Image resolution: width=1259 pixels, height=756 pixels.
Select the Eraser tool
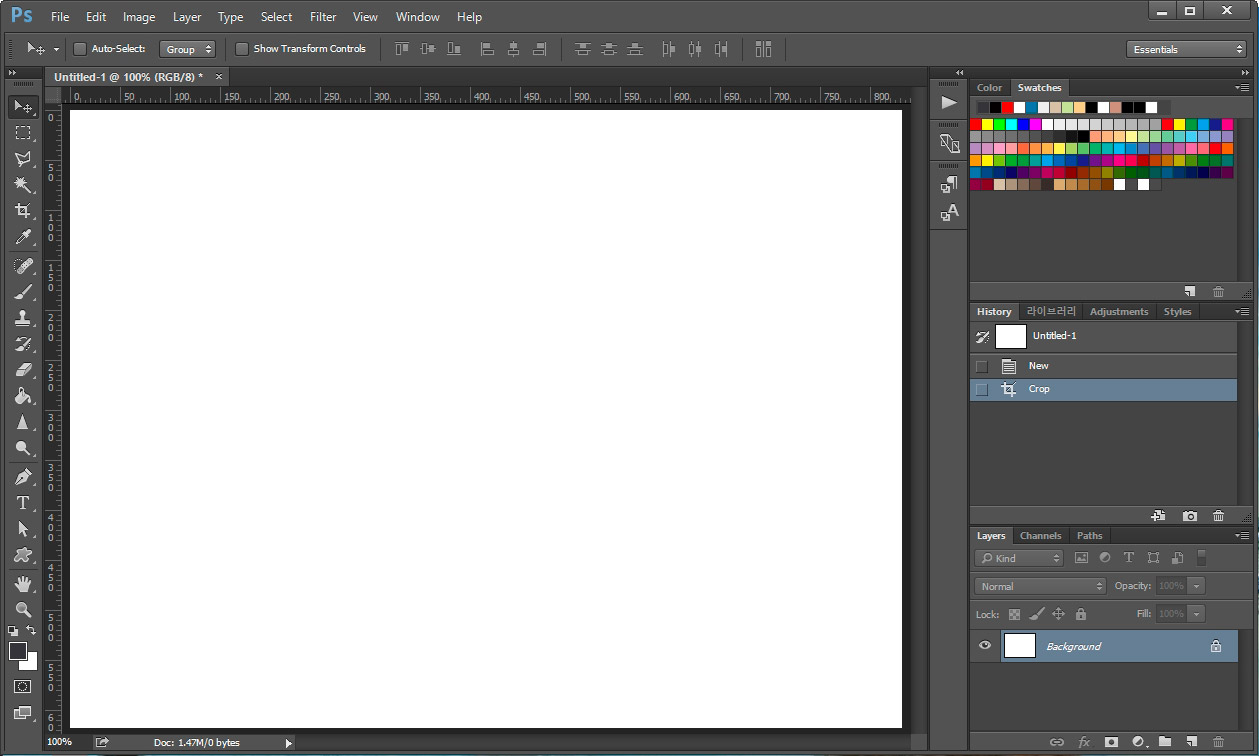(23, 370)
